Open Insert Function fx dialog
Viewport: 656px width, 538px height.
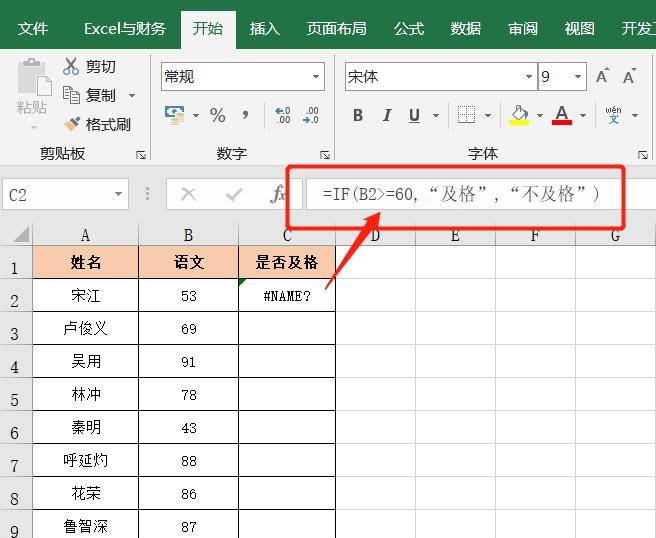pyautogui.click(x=278, y=194)
